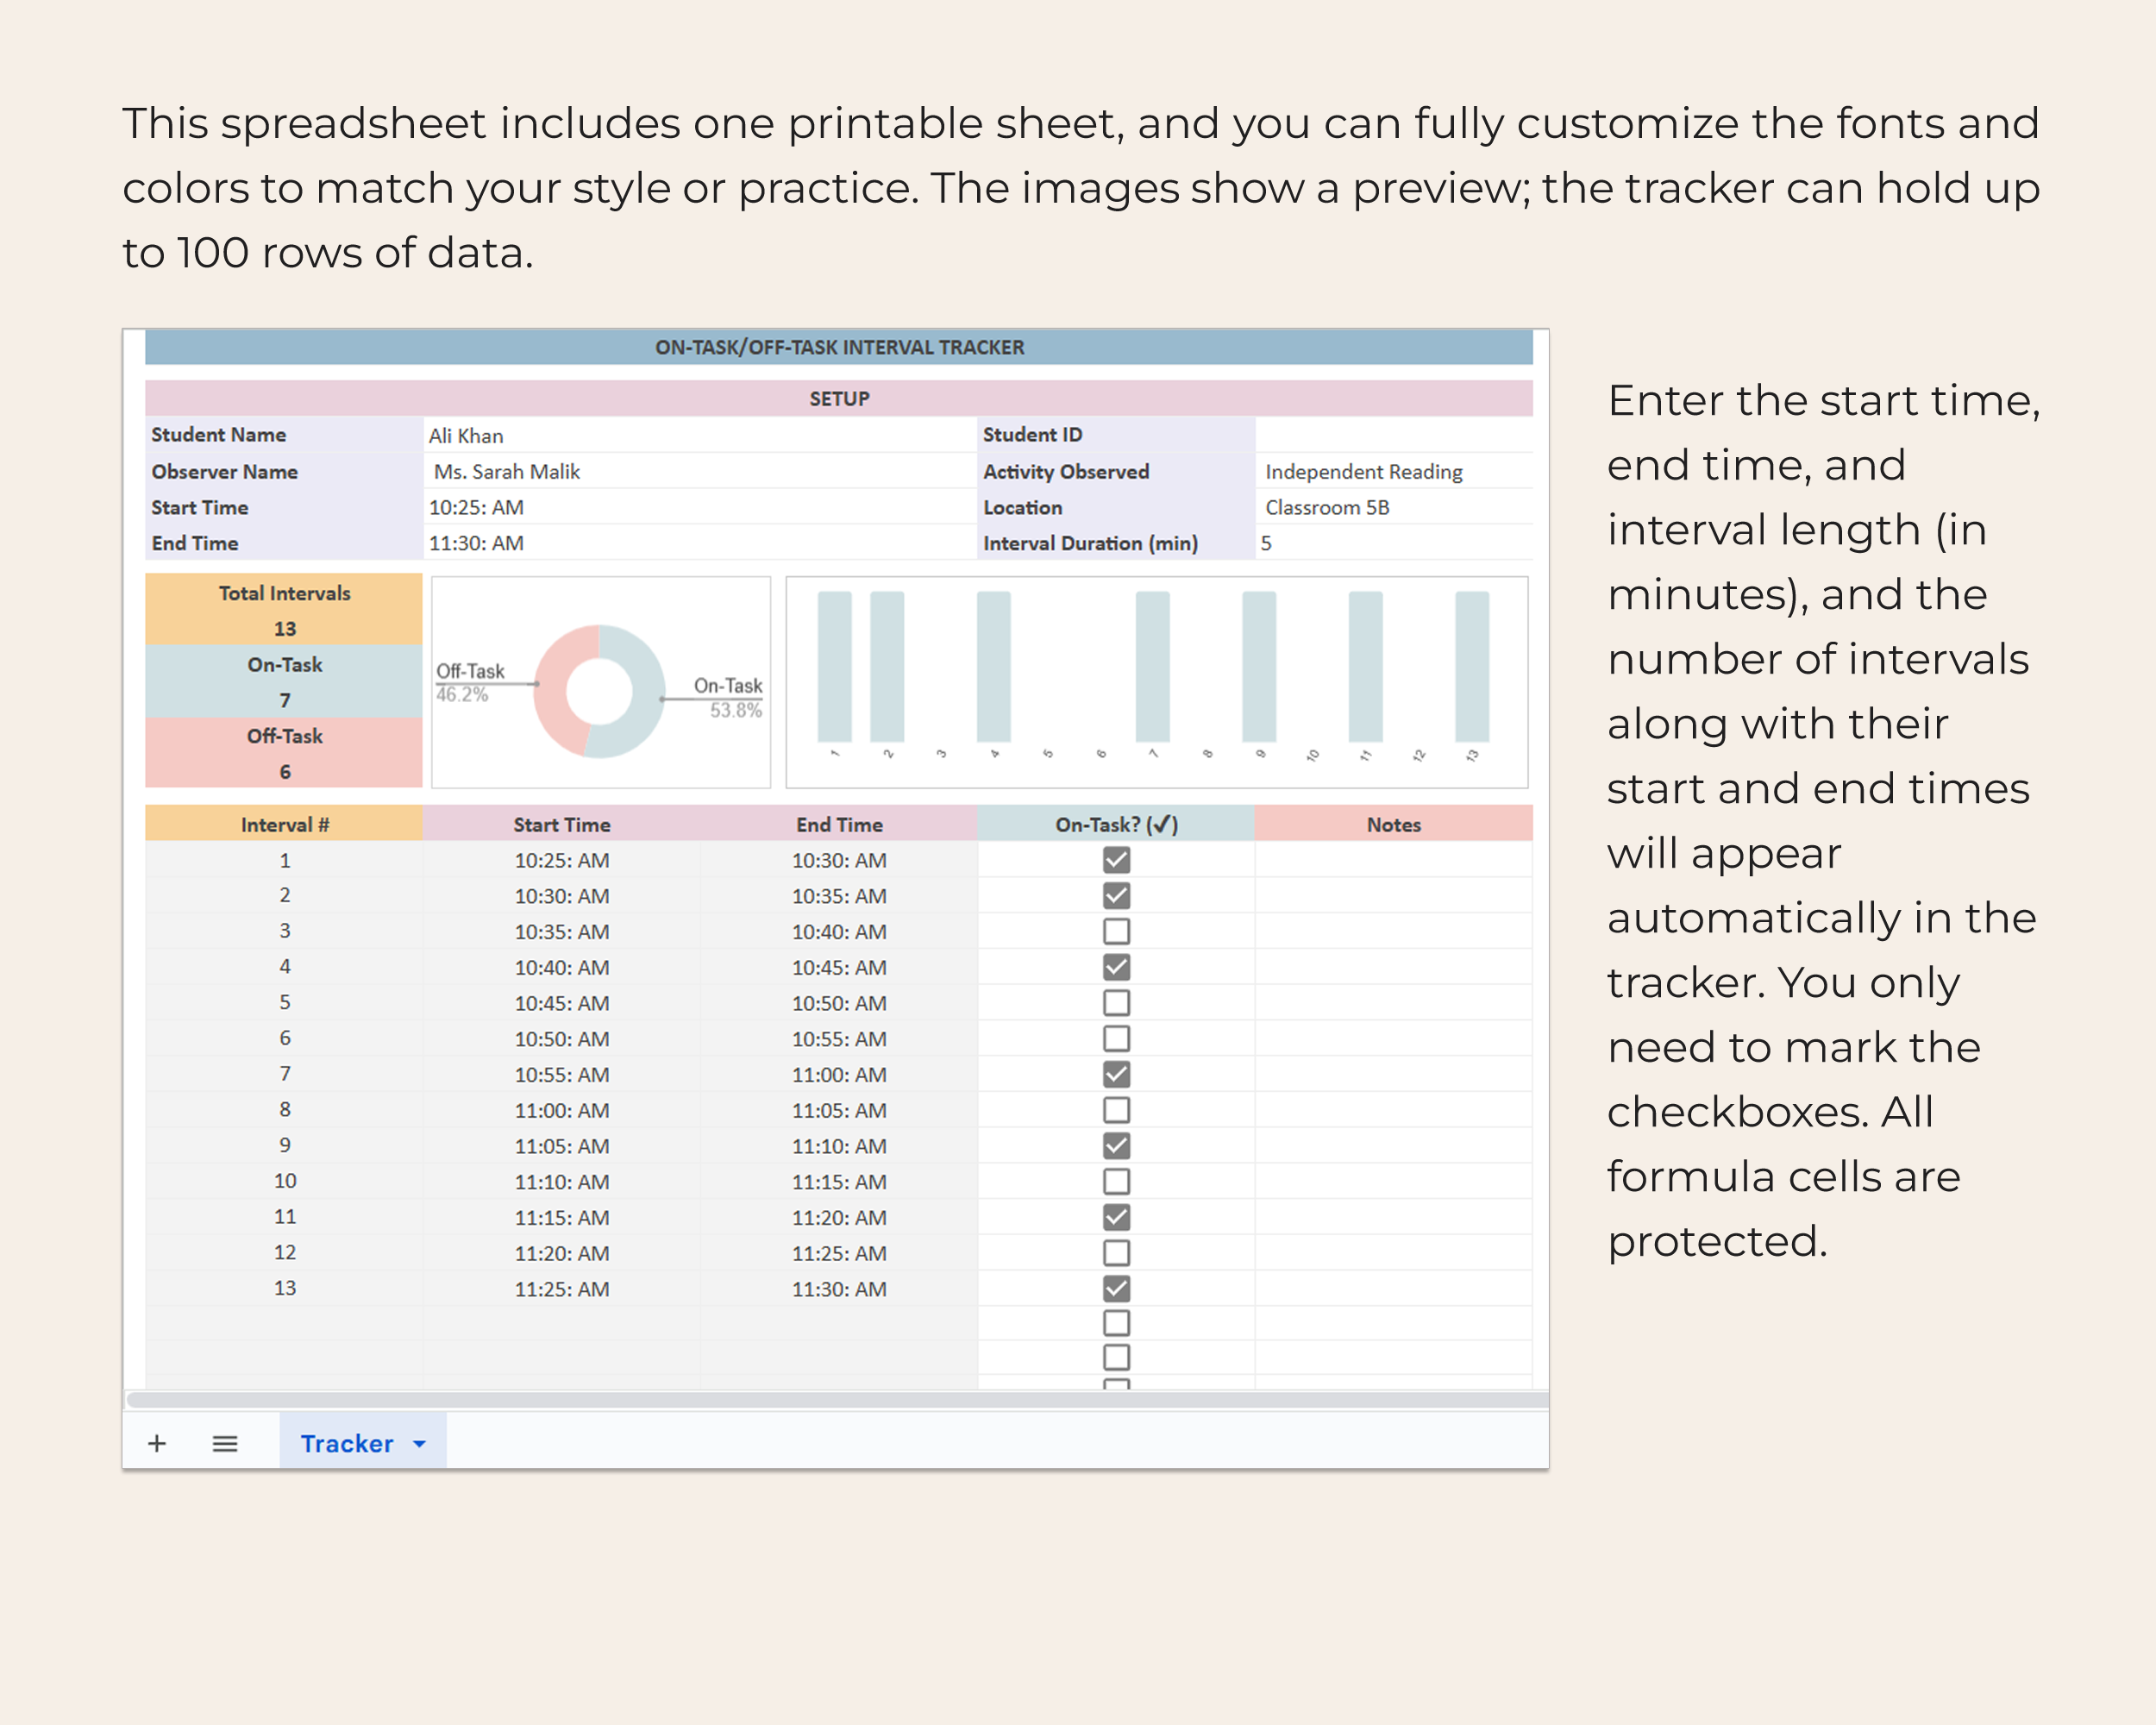
Task: Check the On-Task checkbox for interval 12
Action: [x=1116, y=1252]
